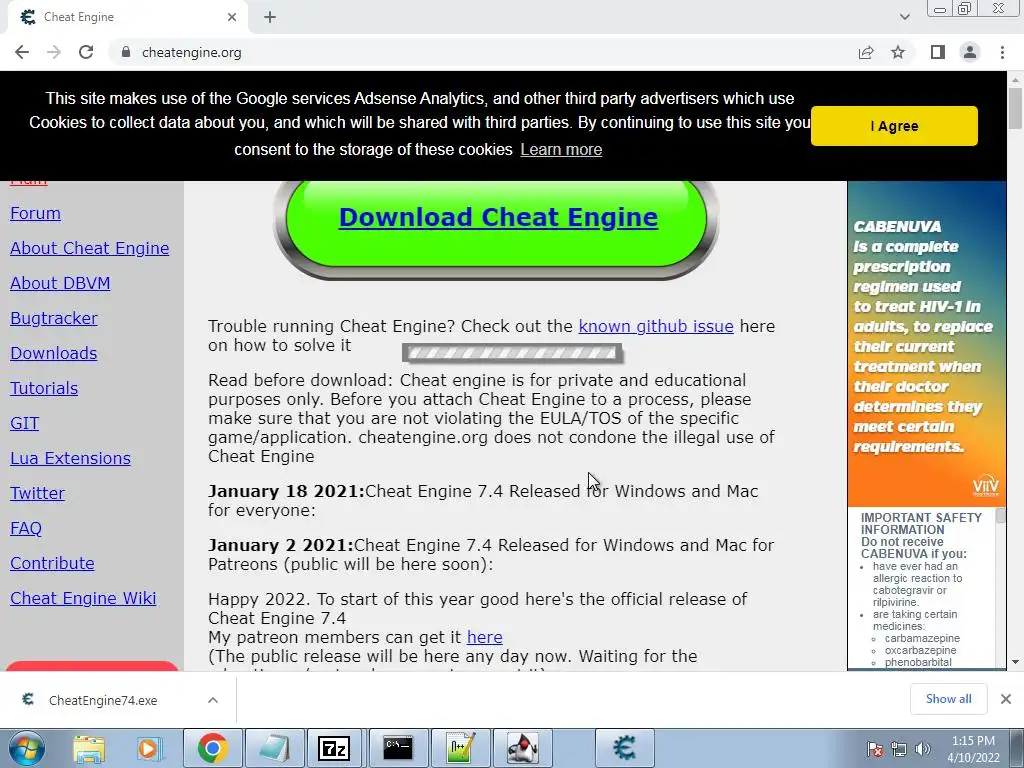Open the Chrome three-dot menu
1024x768 pixels.
tap(1002, 52)
